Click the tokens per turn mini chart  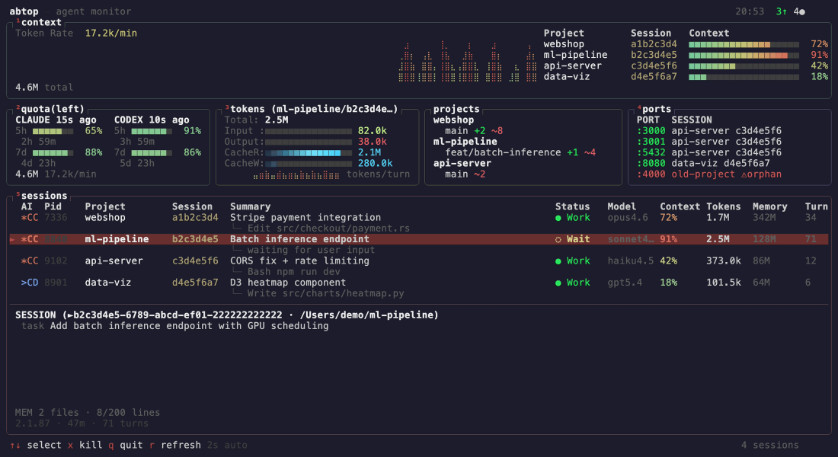(x=297, y=174)
